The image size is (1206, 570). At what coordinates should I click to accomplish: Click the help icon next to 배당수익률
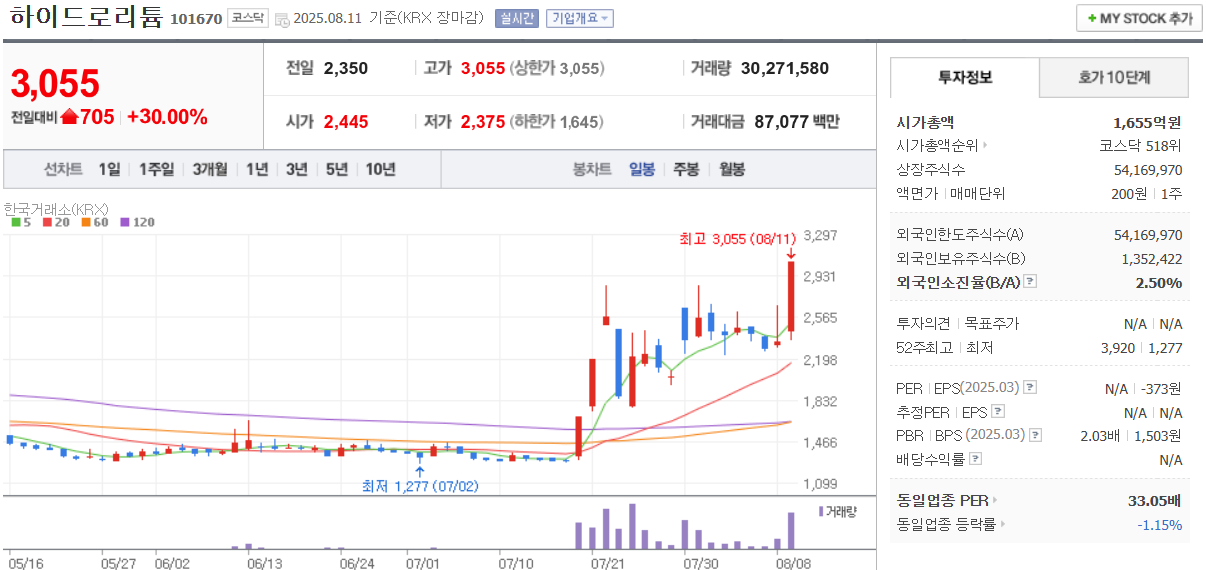coord(976,459)
